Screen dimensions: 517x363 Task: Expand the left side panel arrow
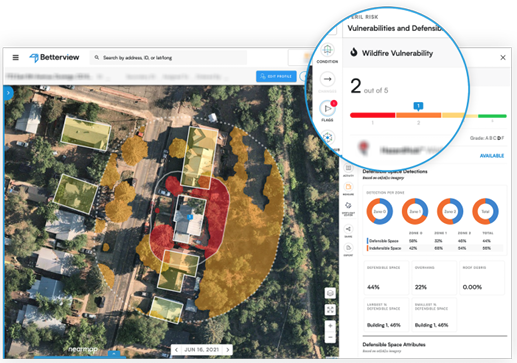[8, 93]
